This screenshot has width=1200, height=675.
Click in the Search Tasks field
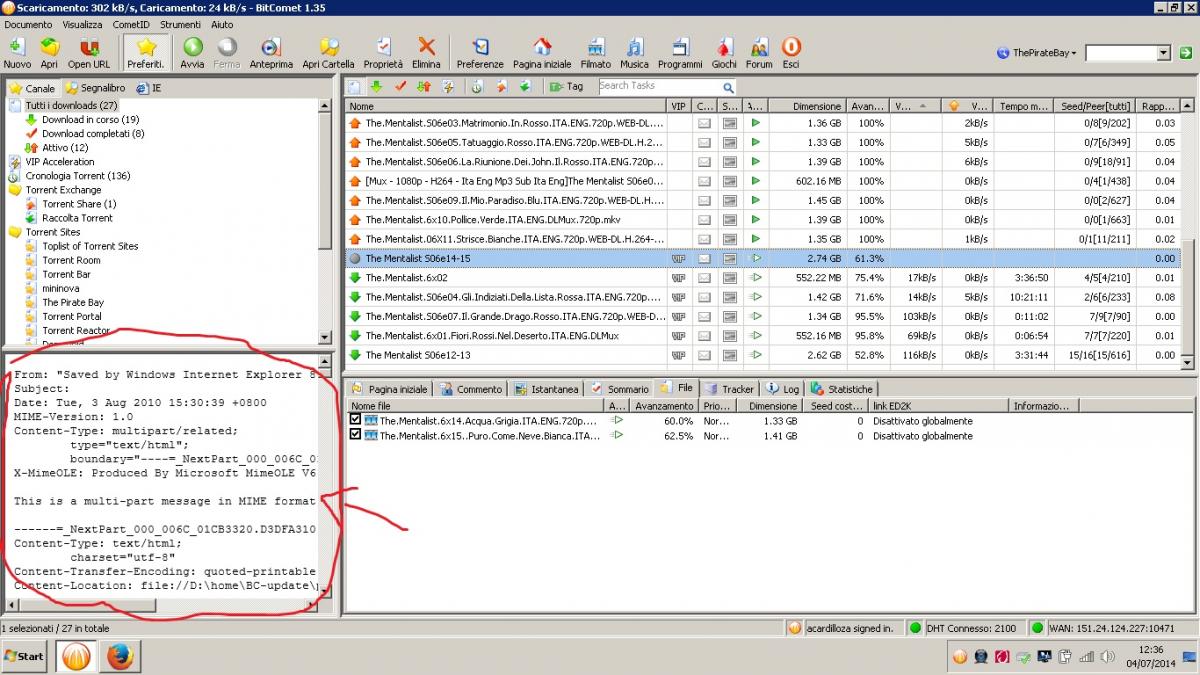658,86
